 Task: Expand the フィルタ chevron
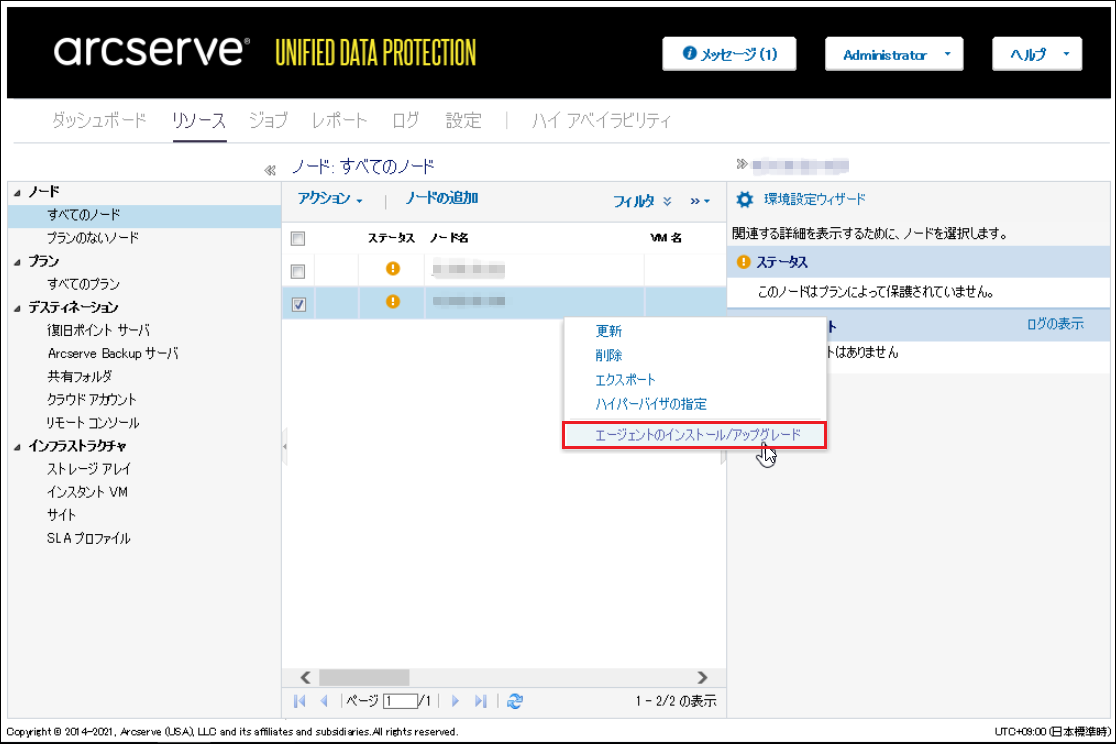[x=667, y=201]
